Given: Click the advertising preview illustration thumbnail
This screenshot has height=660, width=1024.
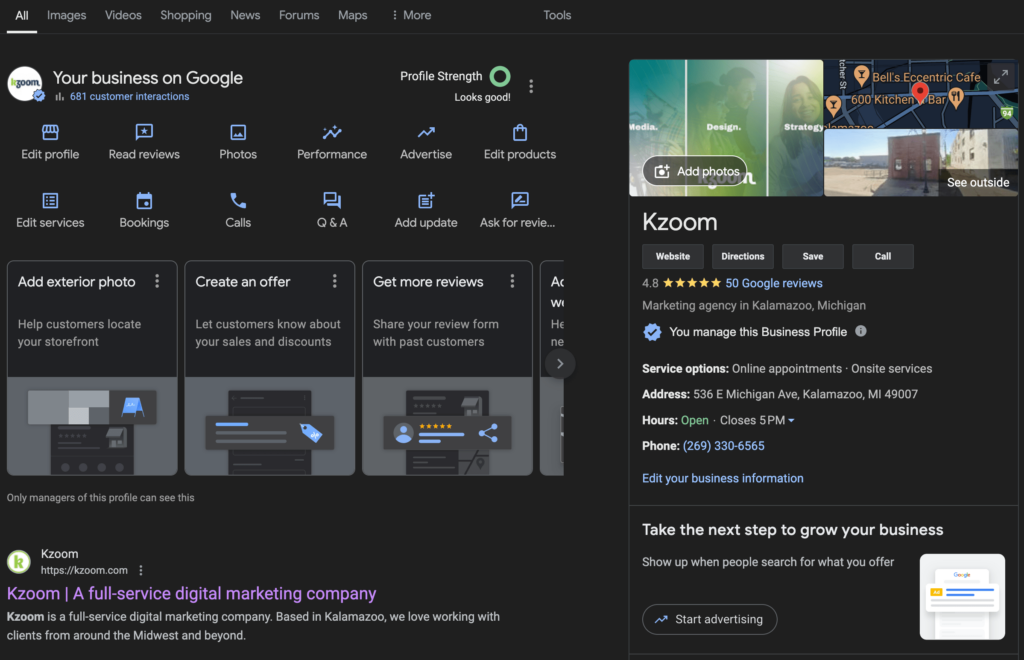Looking at the screenshot, I should coord(962,597).
